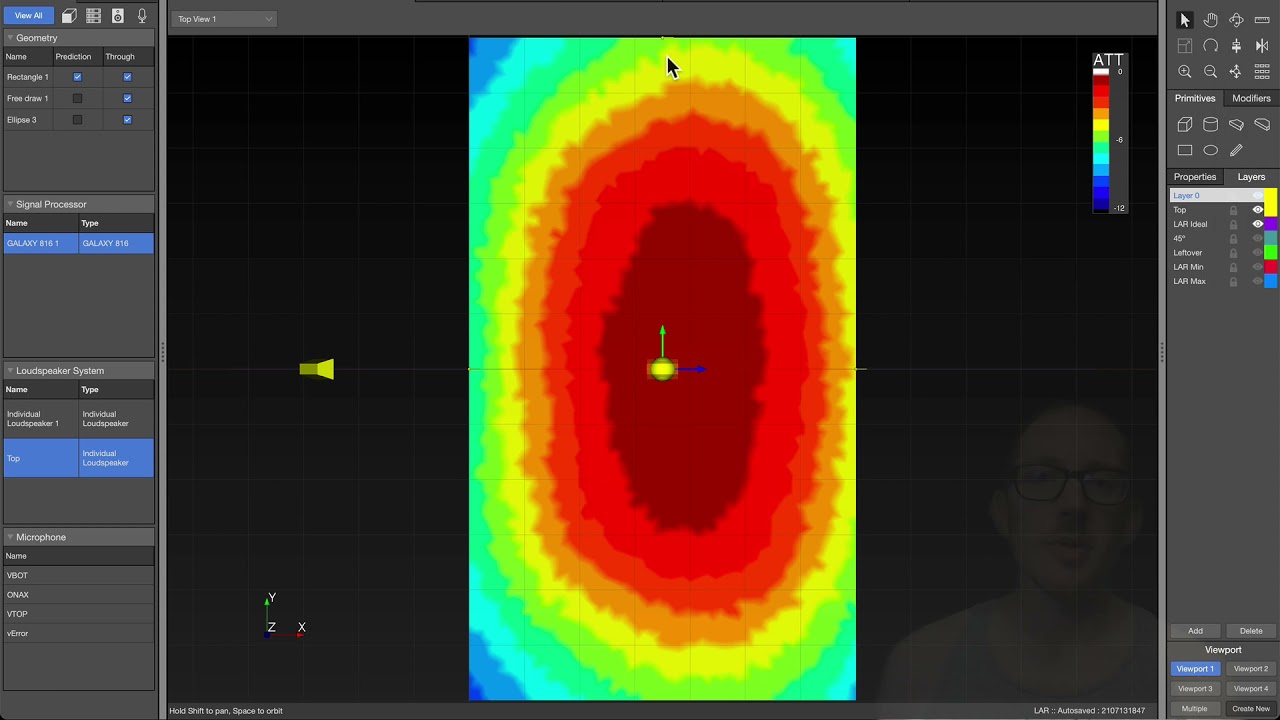The width and height of the screenshot is (1280, 720).
Task: Click the yellow Layer 0 color swatch
Action: click(x=1271, y=196)
